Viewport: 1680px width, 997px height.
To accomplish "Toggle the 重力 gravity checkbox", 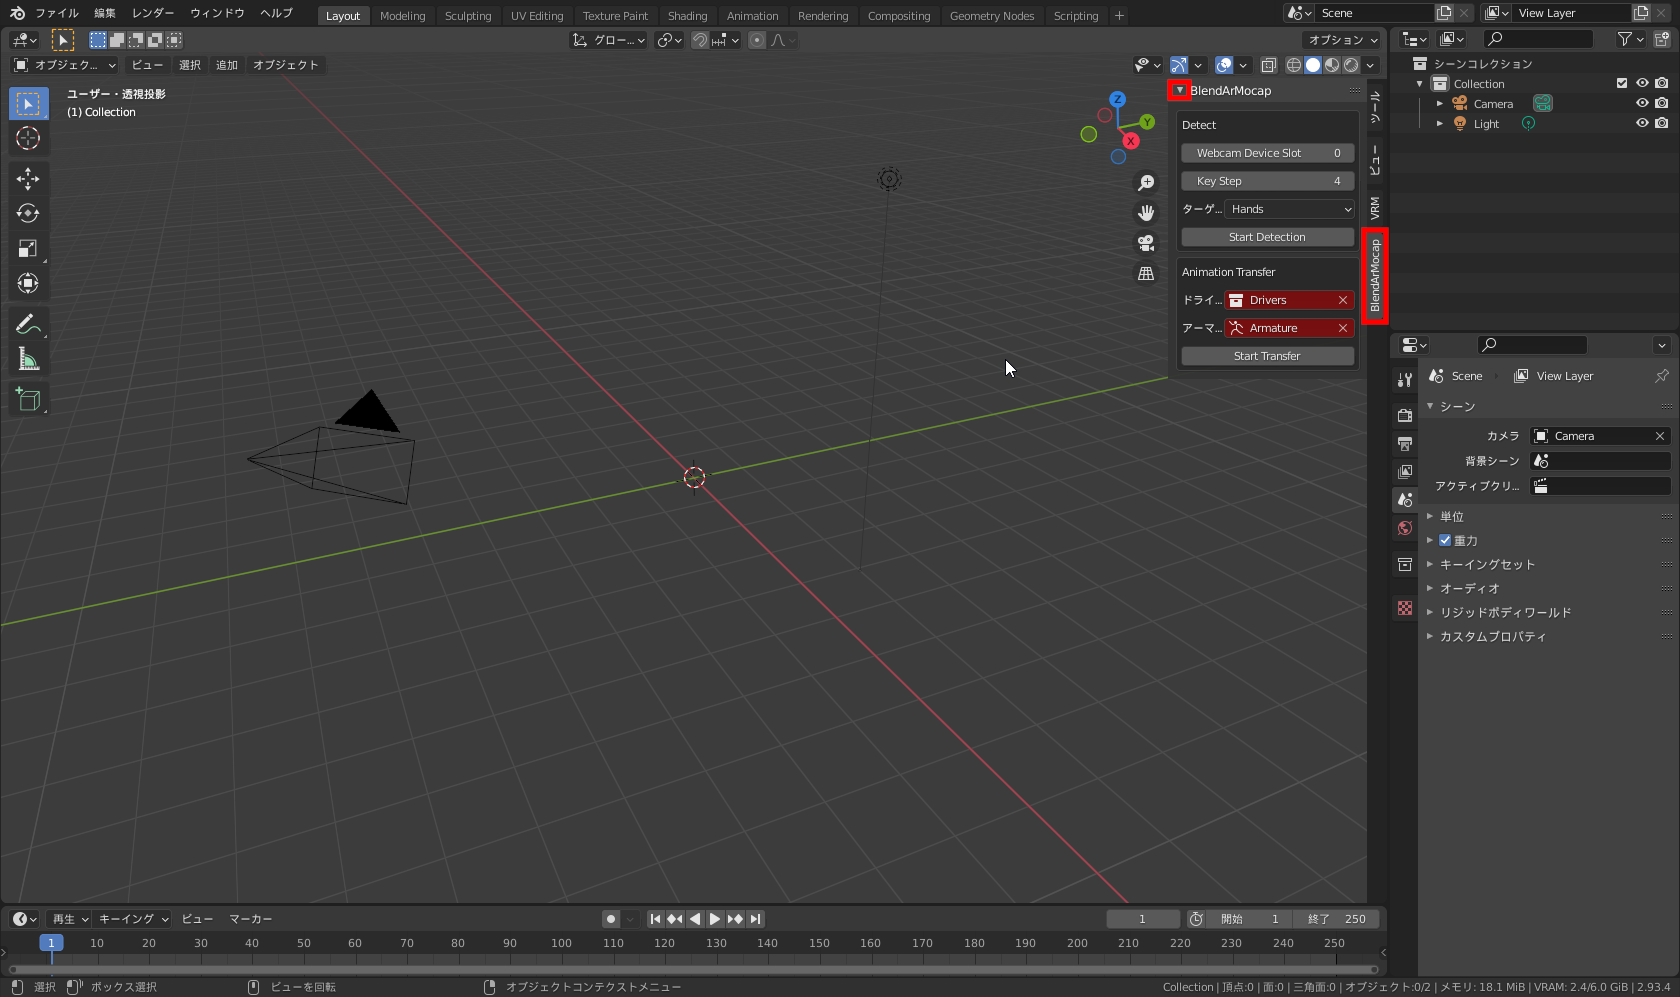I will (x=1445, y=541).
